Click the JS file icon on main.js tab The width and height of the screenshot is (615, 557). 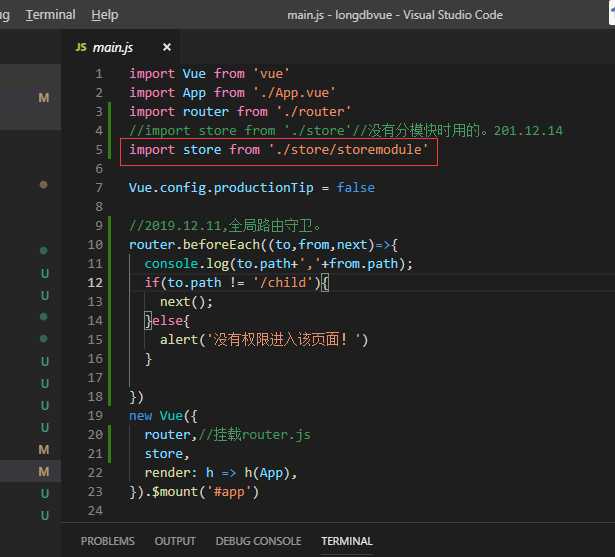[81, 47]
